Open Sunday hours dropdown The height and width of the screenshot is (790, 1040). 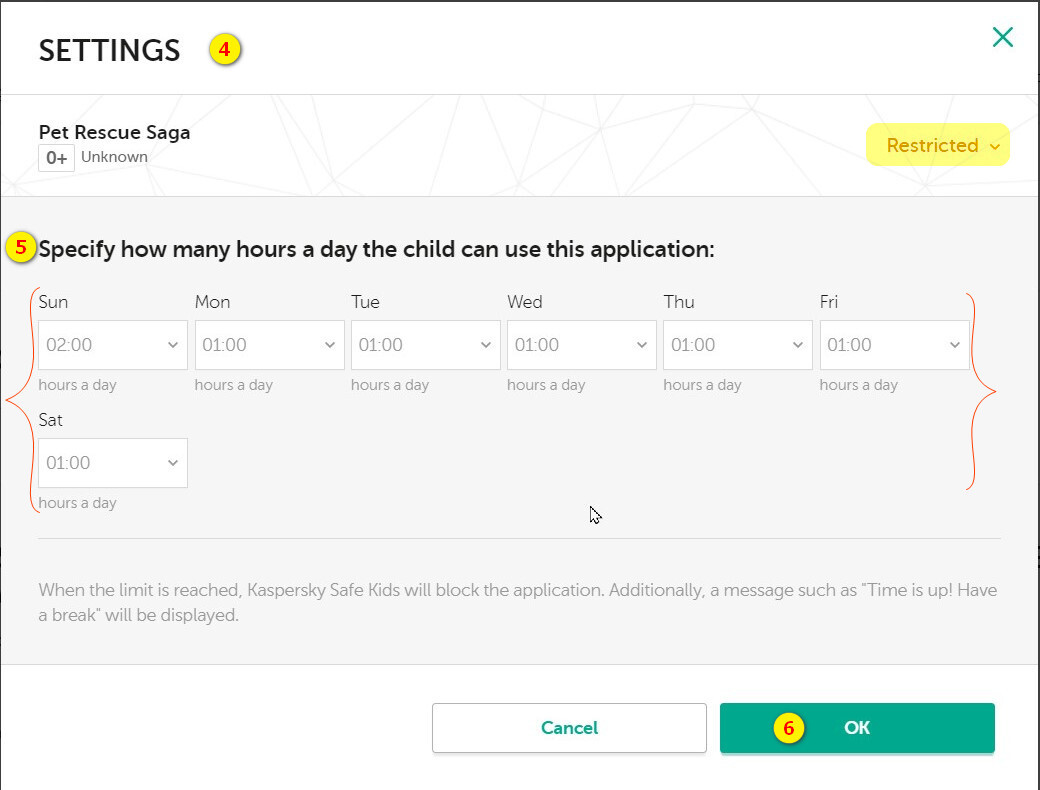(112, 345)
